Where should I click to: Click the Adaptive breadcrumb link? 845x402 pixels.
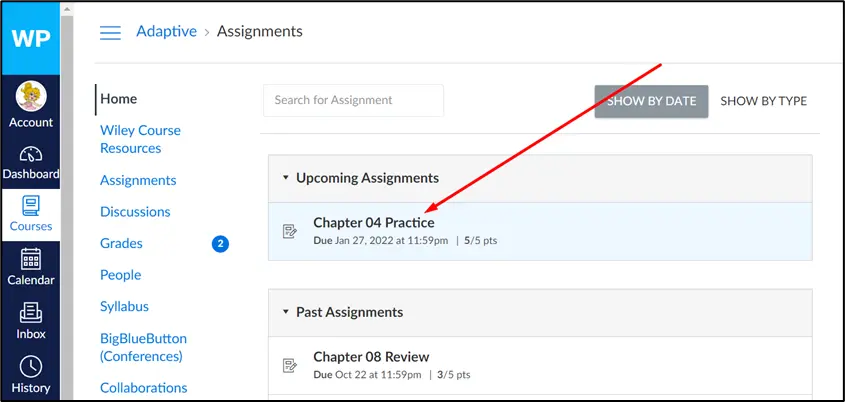[165, 31]
